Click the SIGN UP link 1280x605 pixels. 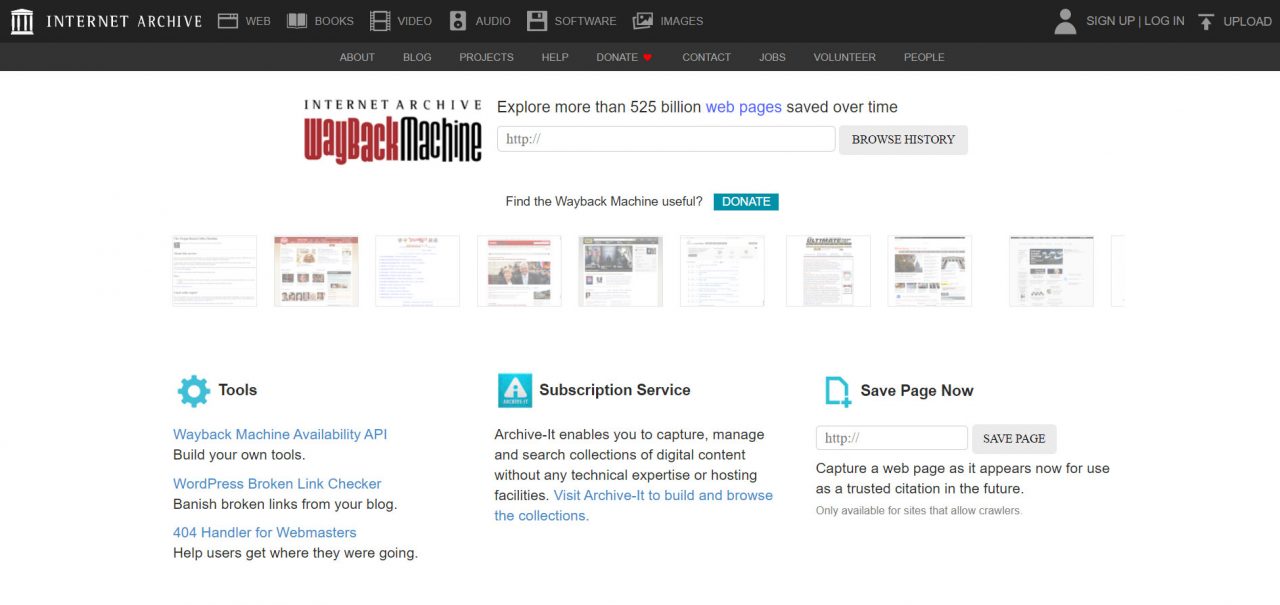(1110, 21)
